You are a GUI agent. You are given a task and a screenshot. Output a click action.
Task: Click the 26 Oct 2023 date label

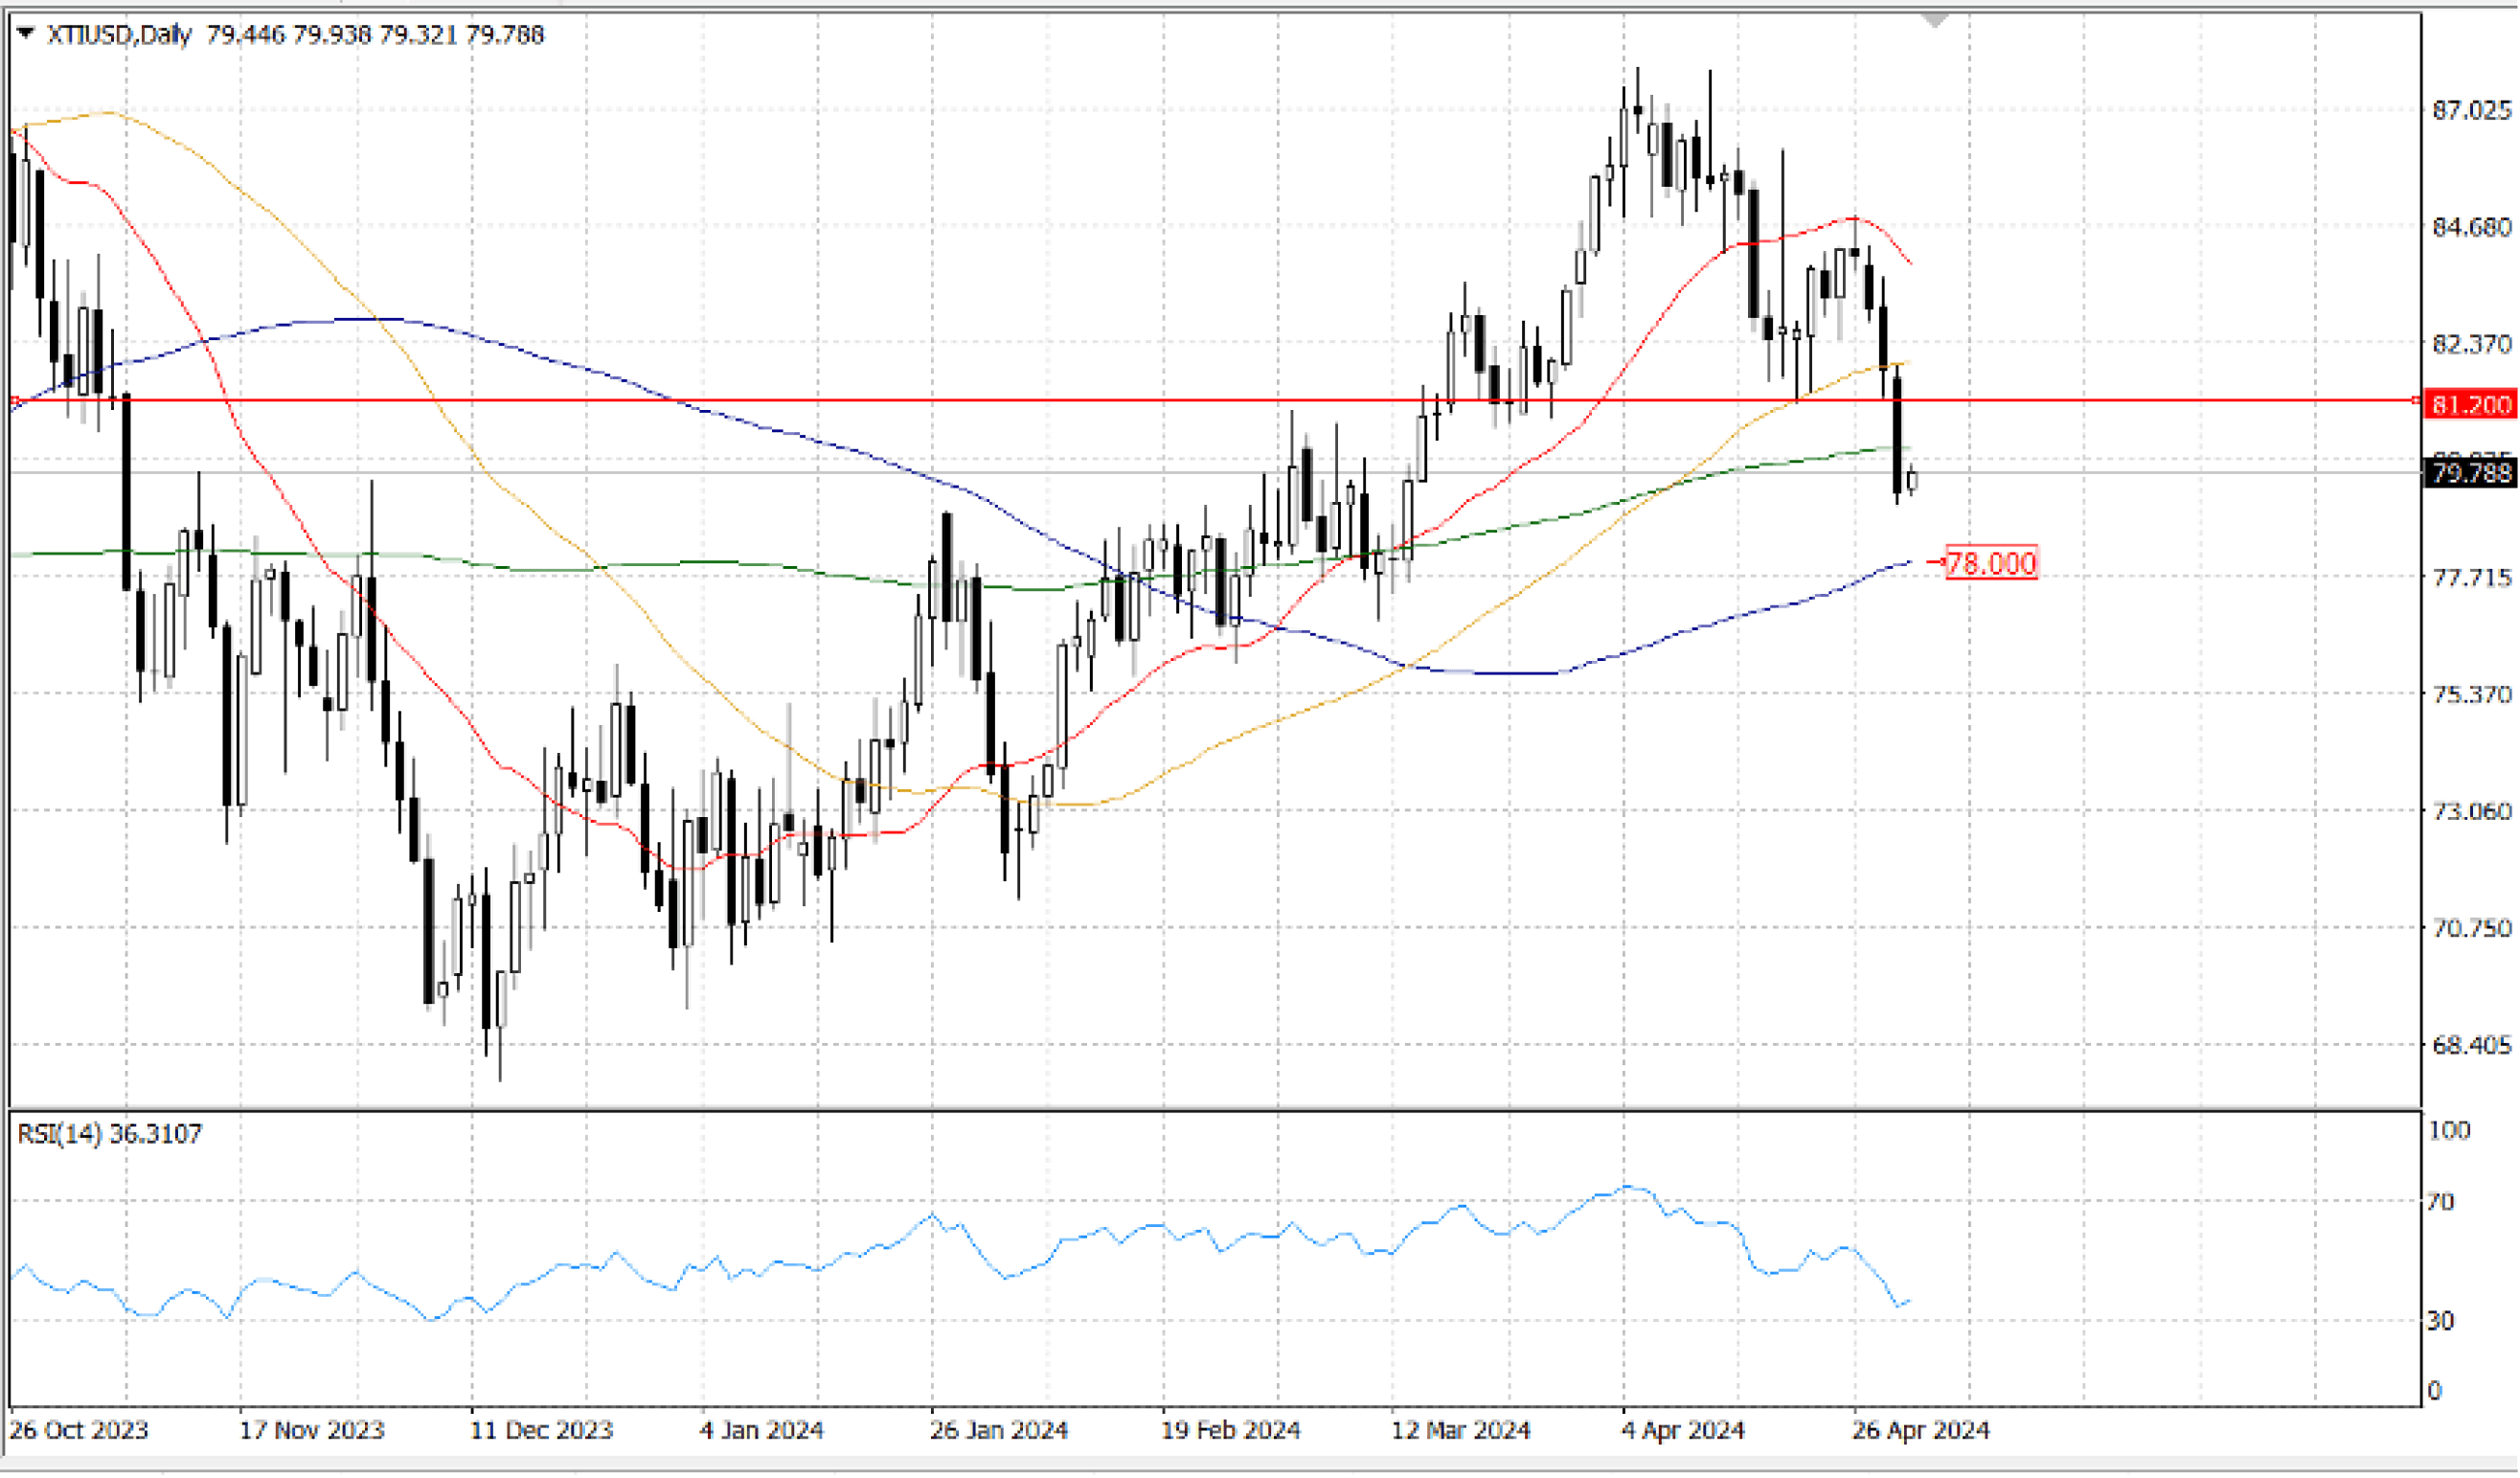[78, 1430]
